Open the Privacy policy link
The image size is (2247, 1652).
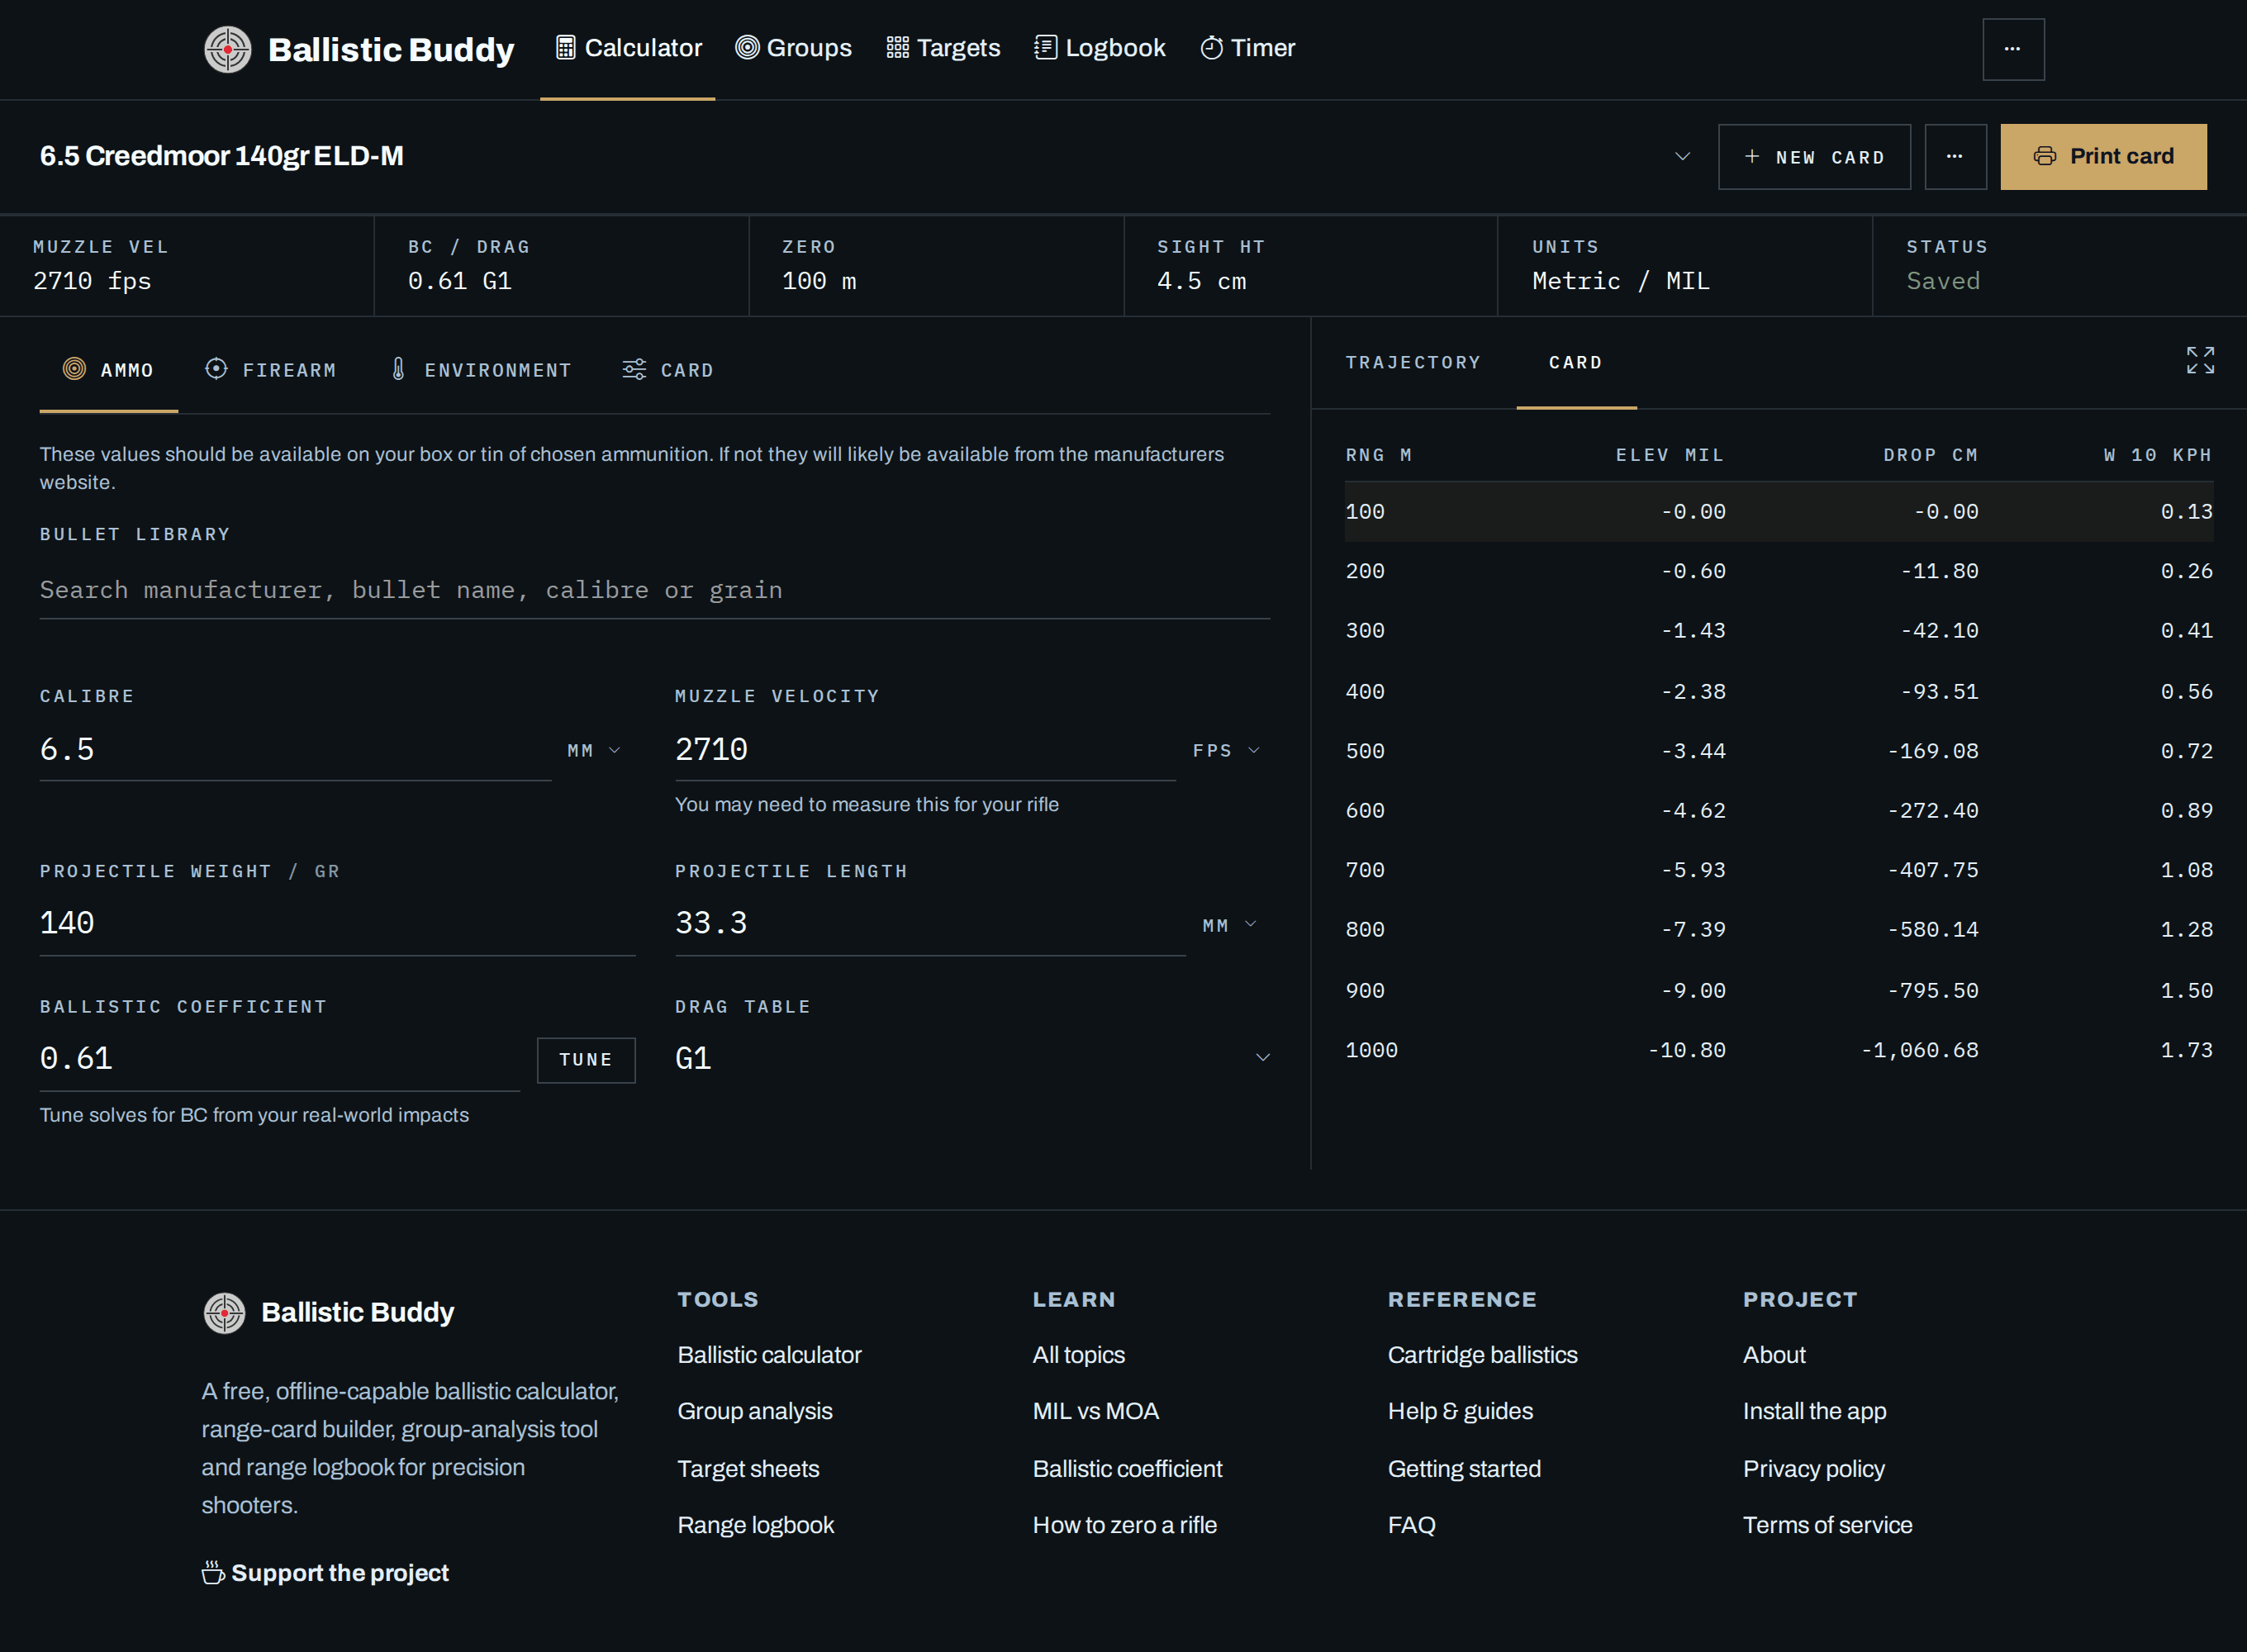tap(1813, 1469)
